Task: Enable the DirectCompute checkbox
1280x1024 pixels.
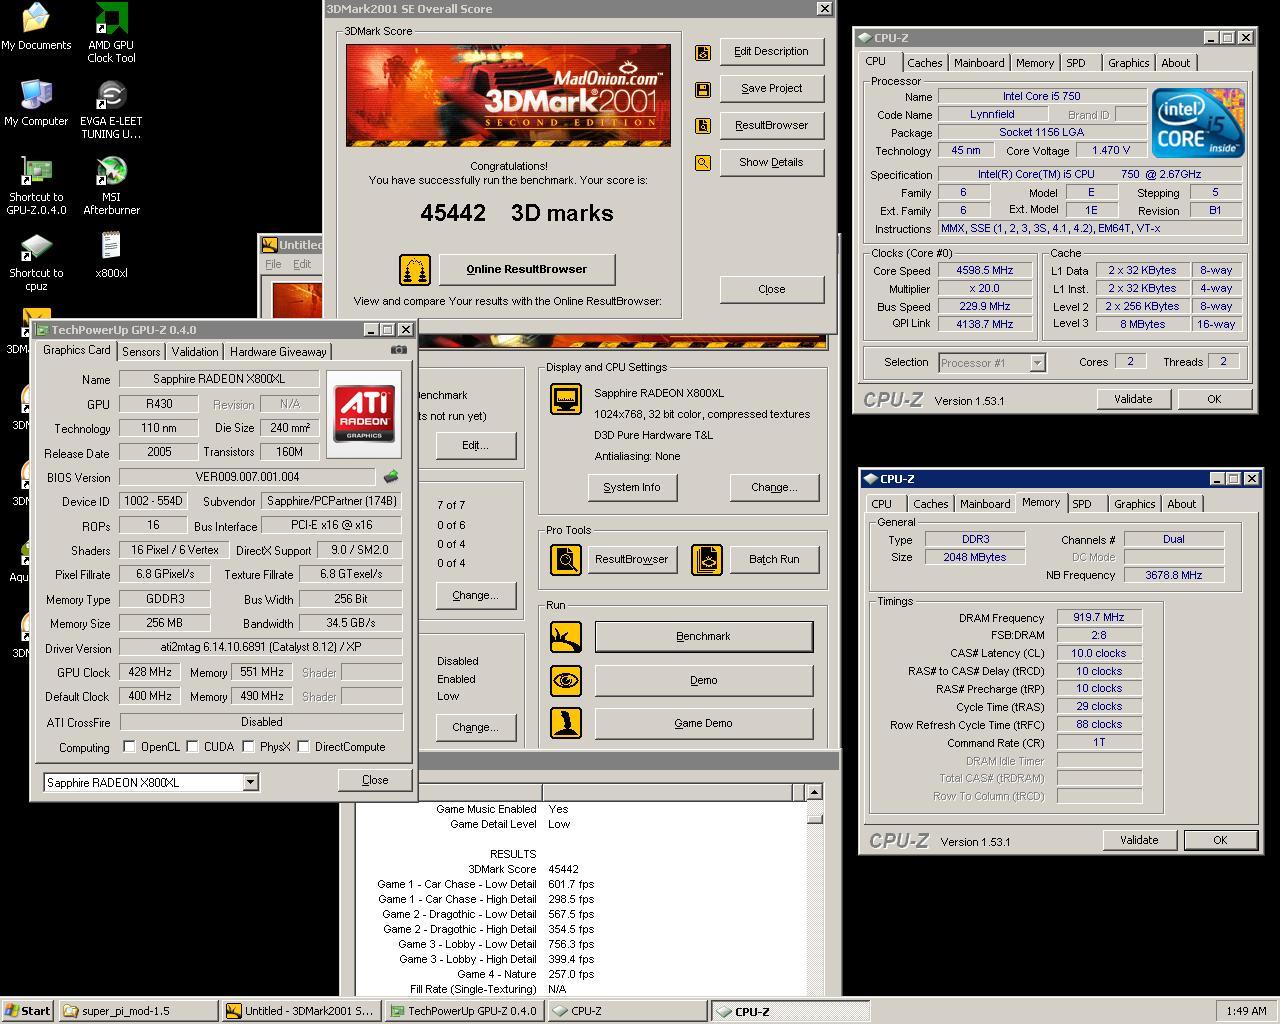Action: tap(303, 746)
